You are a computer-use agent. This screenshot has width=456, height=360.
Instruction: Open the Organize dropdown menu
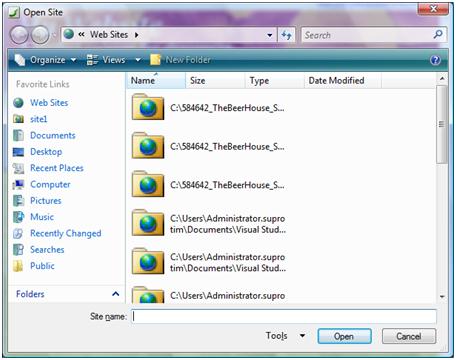pyautogui.click(x=46, y=60)
